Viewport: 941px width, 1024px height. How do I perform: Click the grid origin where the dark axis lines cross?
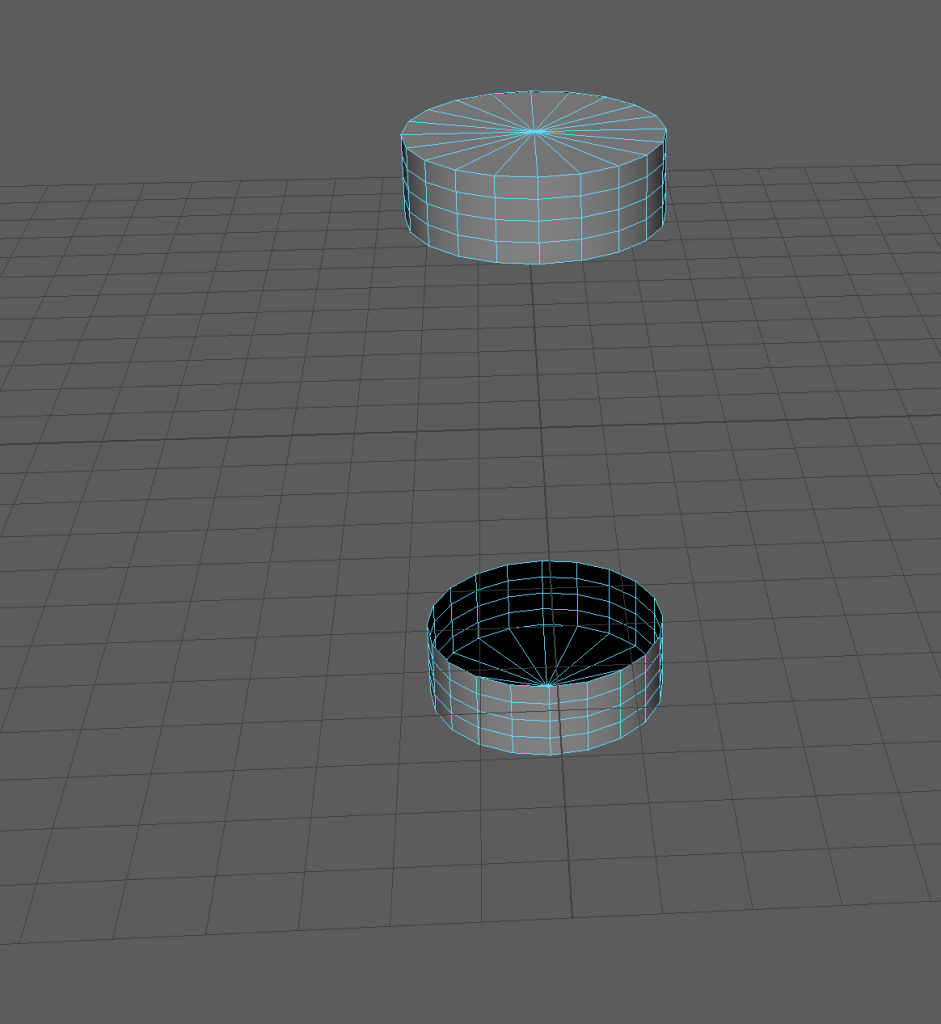click(541, 430)
